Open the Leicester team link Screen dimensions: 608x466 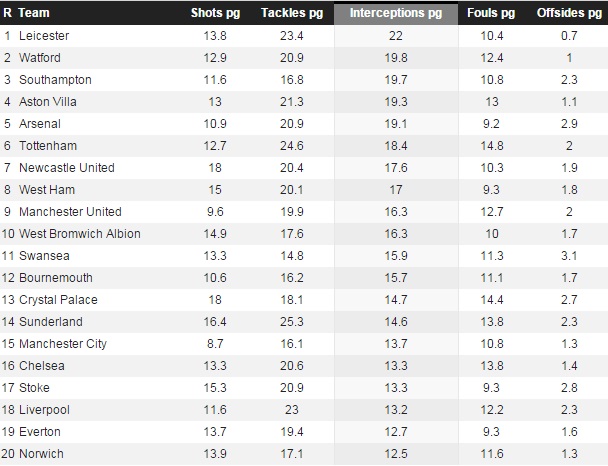click(x=44, y=36)
